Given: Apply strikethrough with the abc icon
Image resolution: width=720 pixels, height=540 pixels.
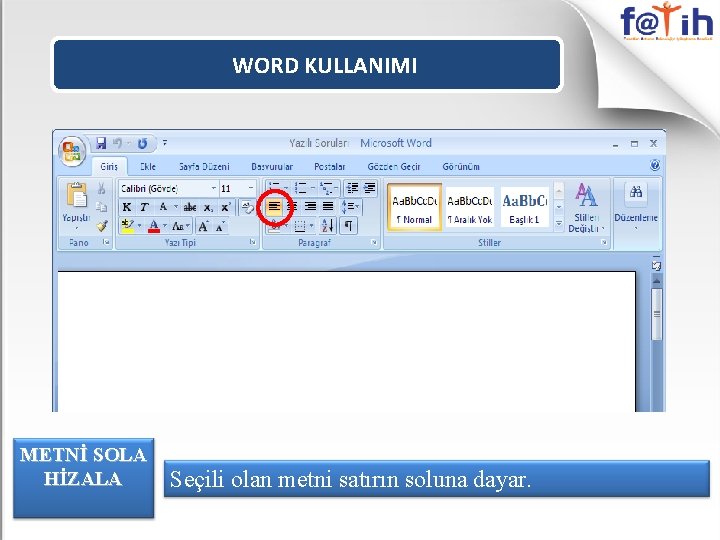Looking at the screenshot, I should coord(190,208).
